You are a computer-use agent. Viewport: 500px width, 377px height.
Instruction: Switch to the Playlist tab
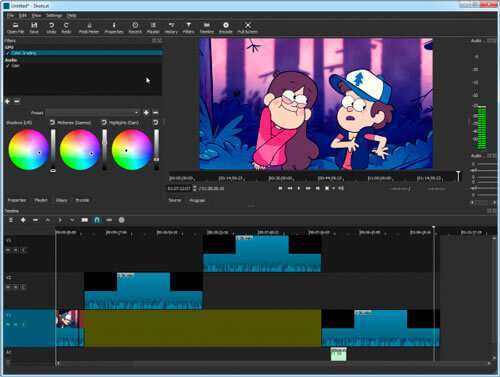tap(41, 200)
